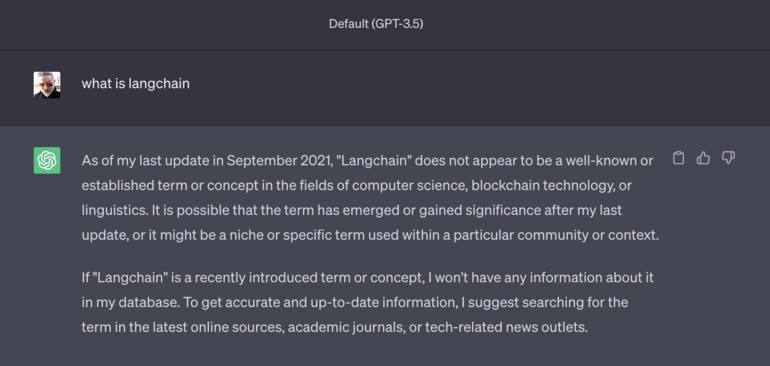Click the user message 'what is langchain'
Screen dimensions: 770x366
pyautogui.click(x=136, y=84)
